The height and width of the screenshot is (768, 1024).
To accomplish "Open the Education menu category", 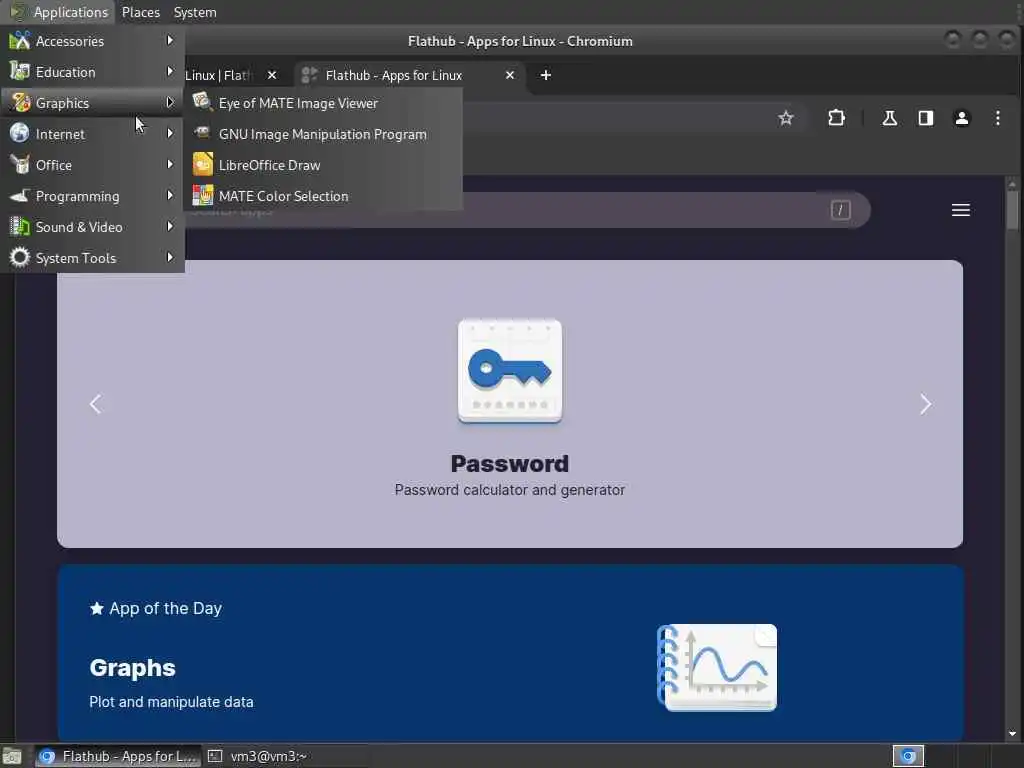I will [92, 72].
